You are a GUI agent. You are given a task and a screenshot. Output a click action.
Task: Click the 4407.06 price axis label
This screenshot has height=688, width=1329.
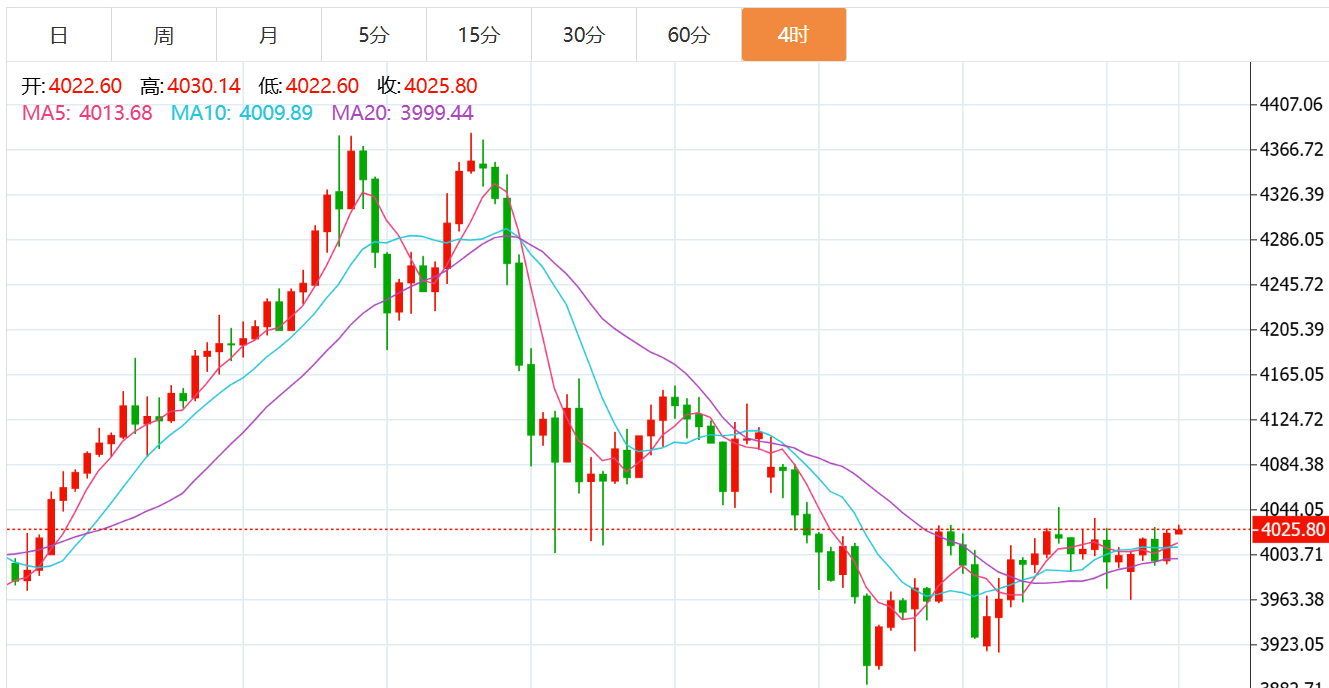(1293, 104)
